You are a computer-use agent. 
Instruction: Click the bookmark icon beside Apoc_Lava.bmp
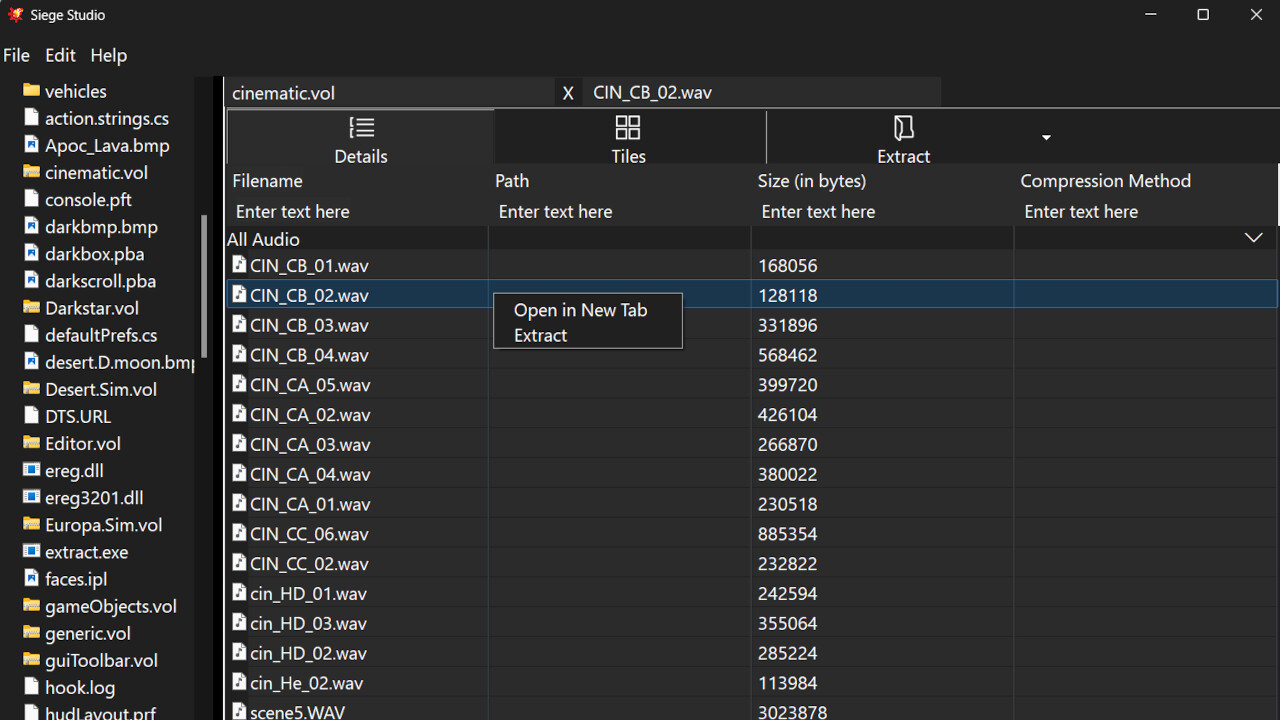point(29,145)
